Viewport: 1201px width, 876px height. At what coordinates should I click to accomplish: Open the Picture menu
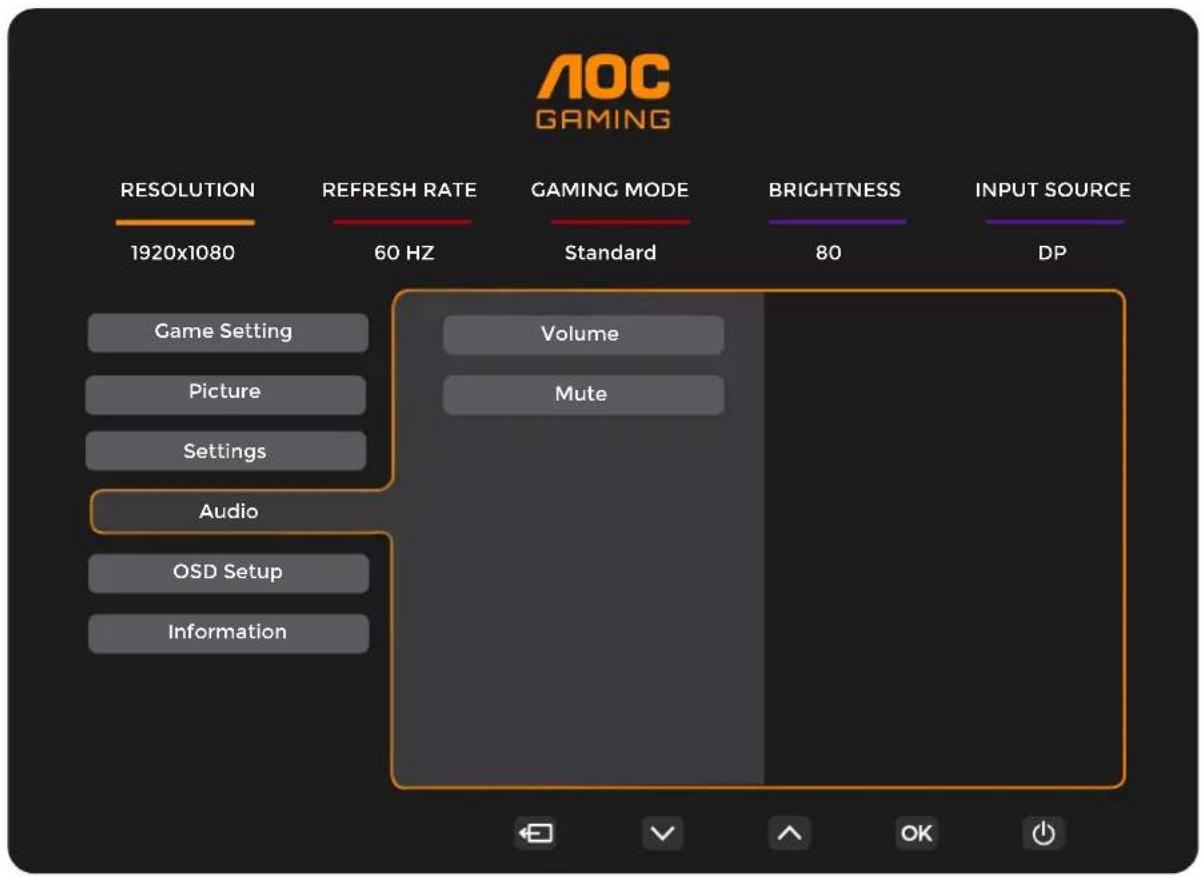tap(225, 393)
